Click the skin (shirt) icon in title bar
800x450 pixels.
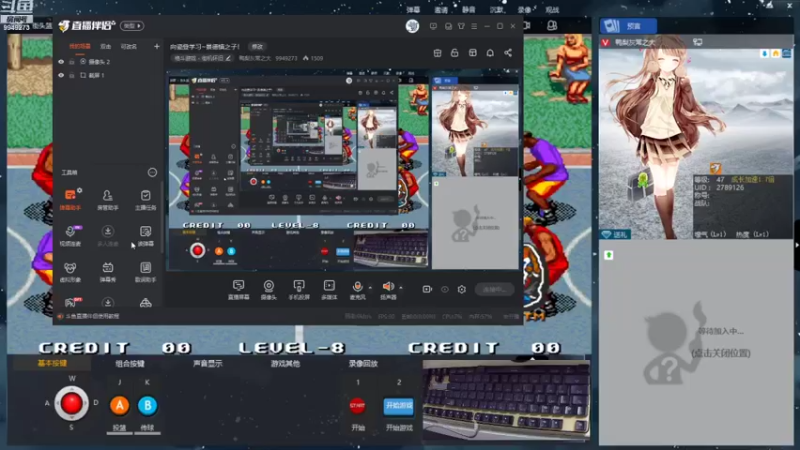click(x=461, y=26)
